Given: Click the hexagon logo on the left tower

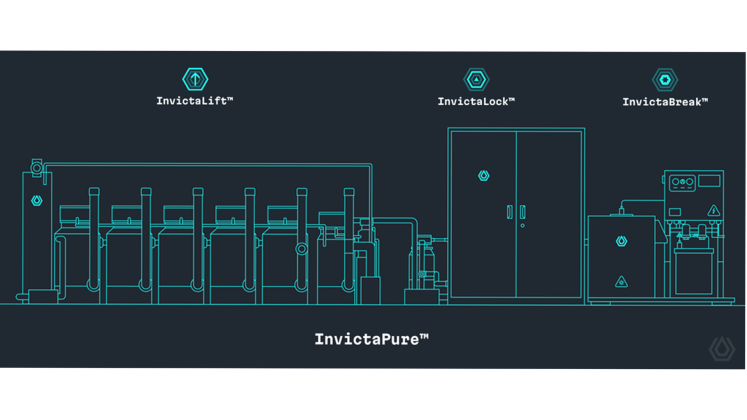Looking at the screenshot, I should click(37, 200).
